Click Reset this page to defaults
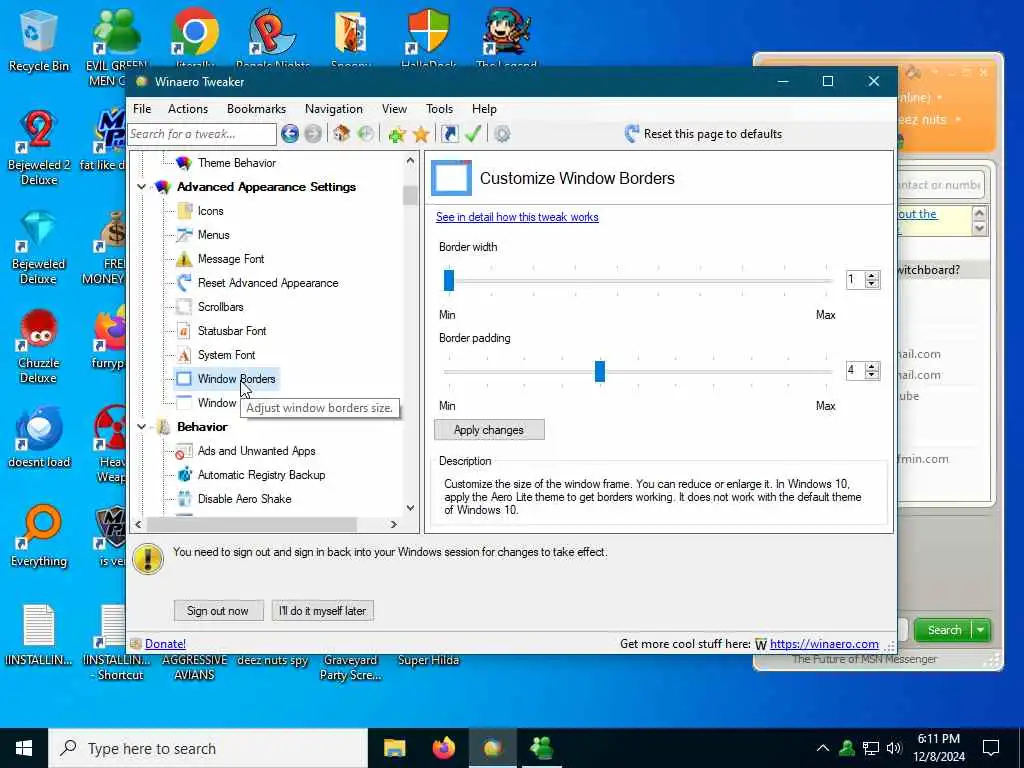The image size is (1024, 768). [703, 134]
